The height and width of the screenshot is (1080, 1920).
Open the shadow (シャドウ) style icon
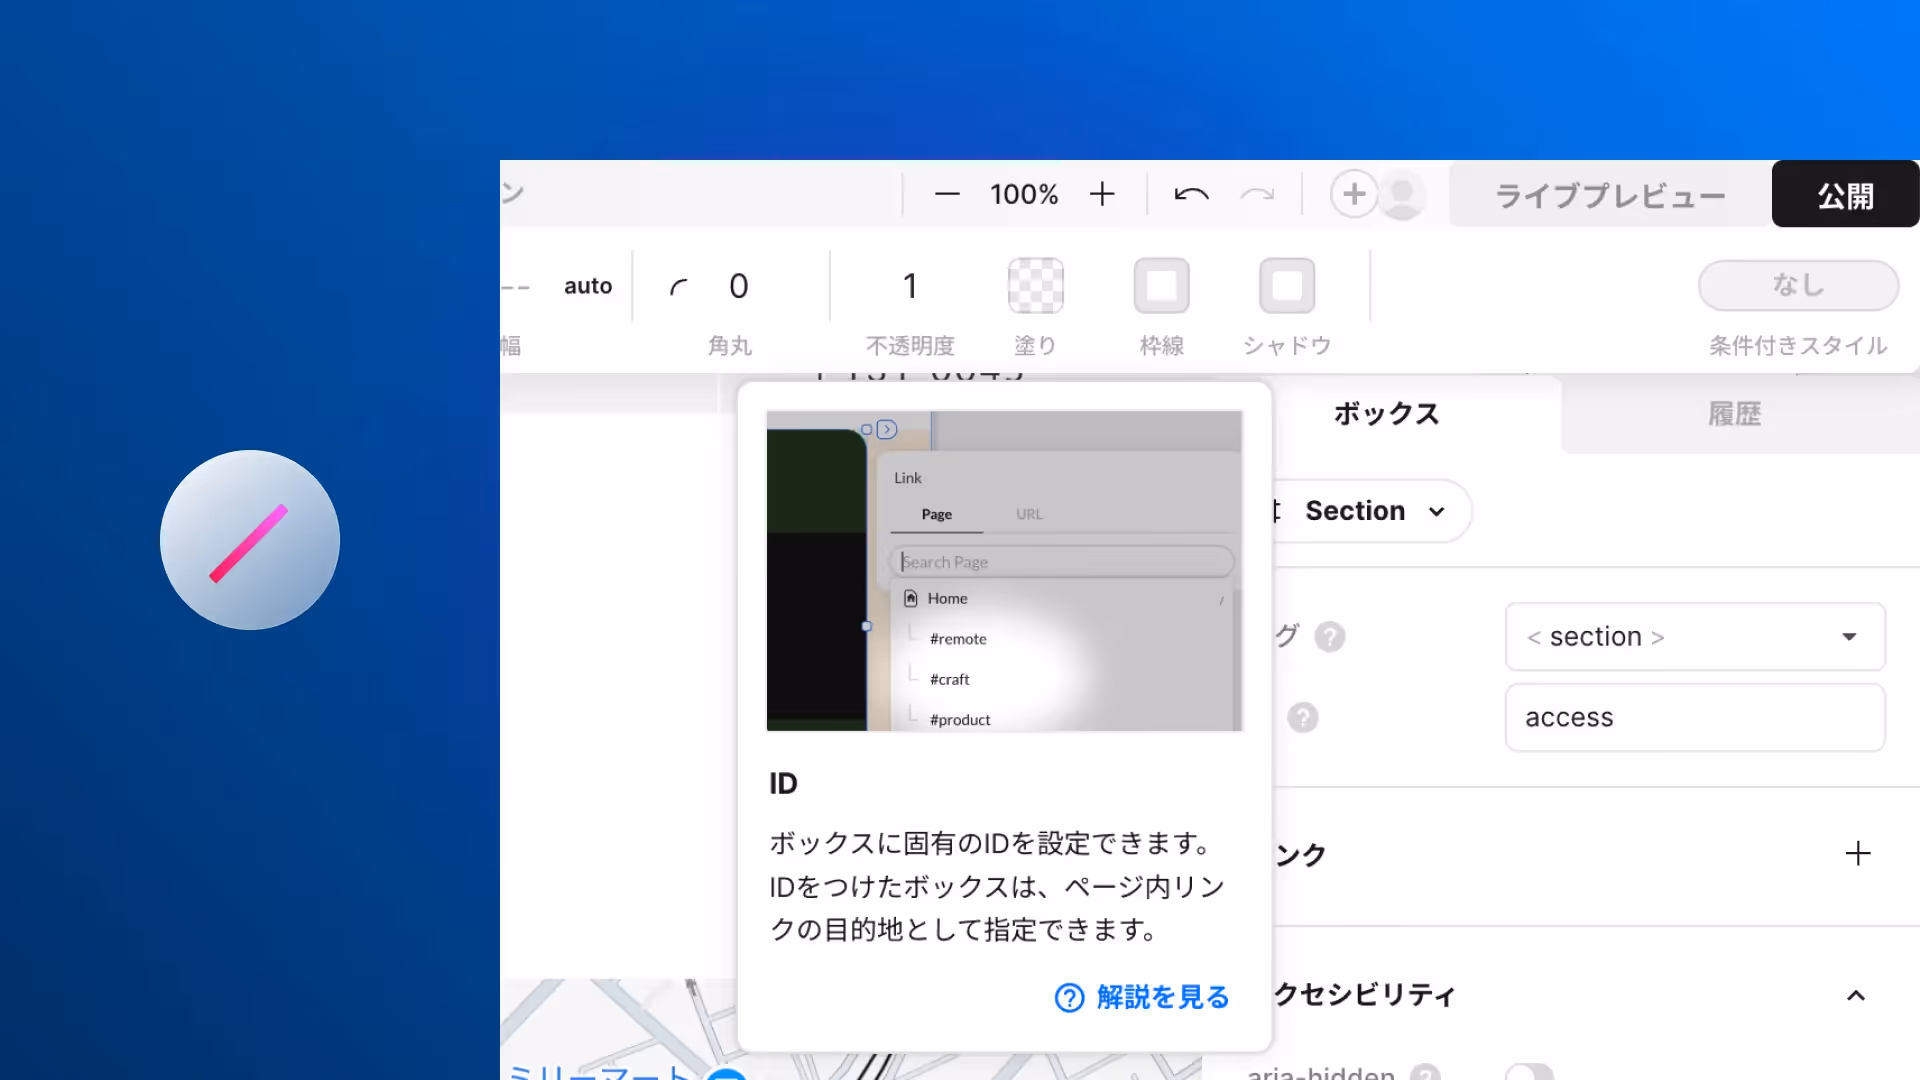click(1287, 286)
